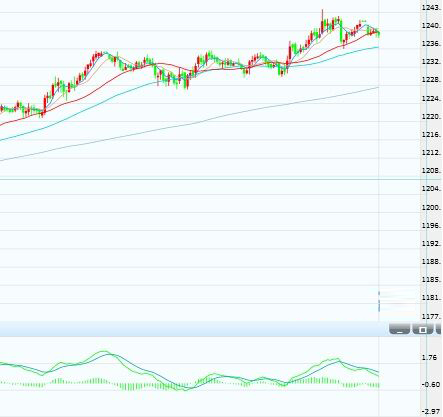This screenshot has width=443, height=417.
Task: Click the 1216 price axis label
Action: point(432,134)
